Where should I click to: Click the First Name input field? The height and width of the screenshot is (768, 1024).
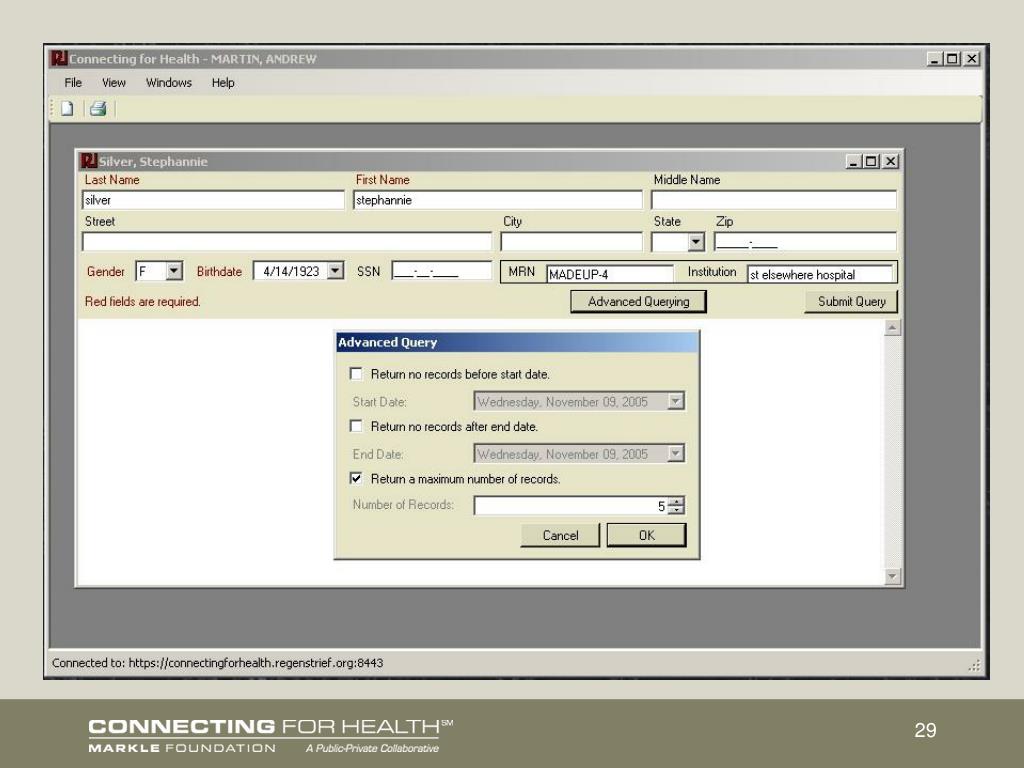click(x=498, y=200)
